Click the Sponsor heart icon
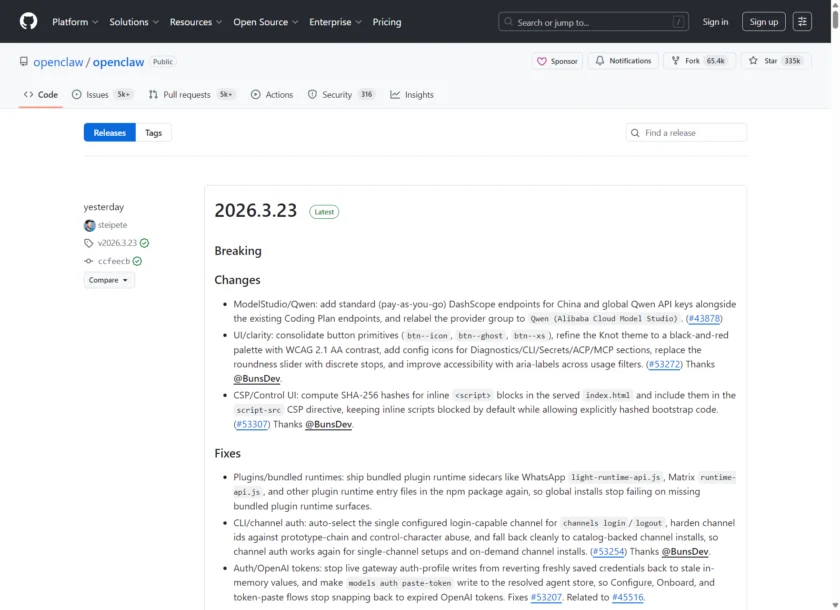840x610 pixels. [541, 61]
